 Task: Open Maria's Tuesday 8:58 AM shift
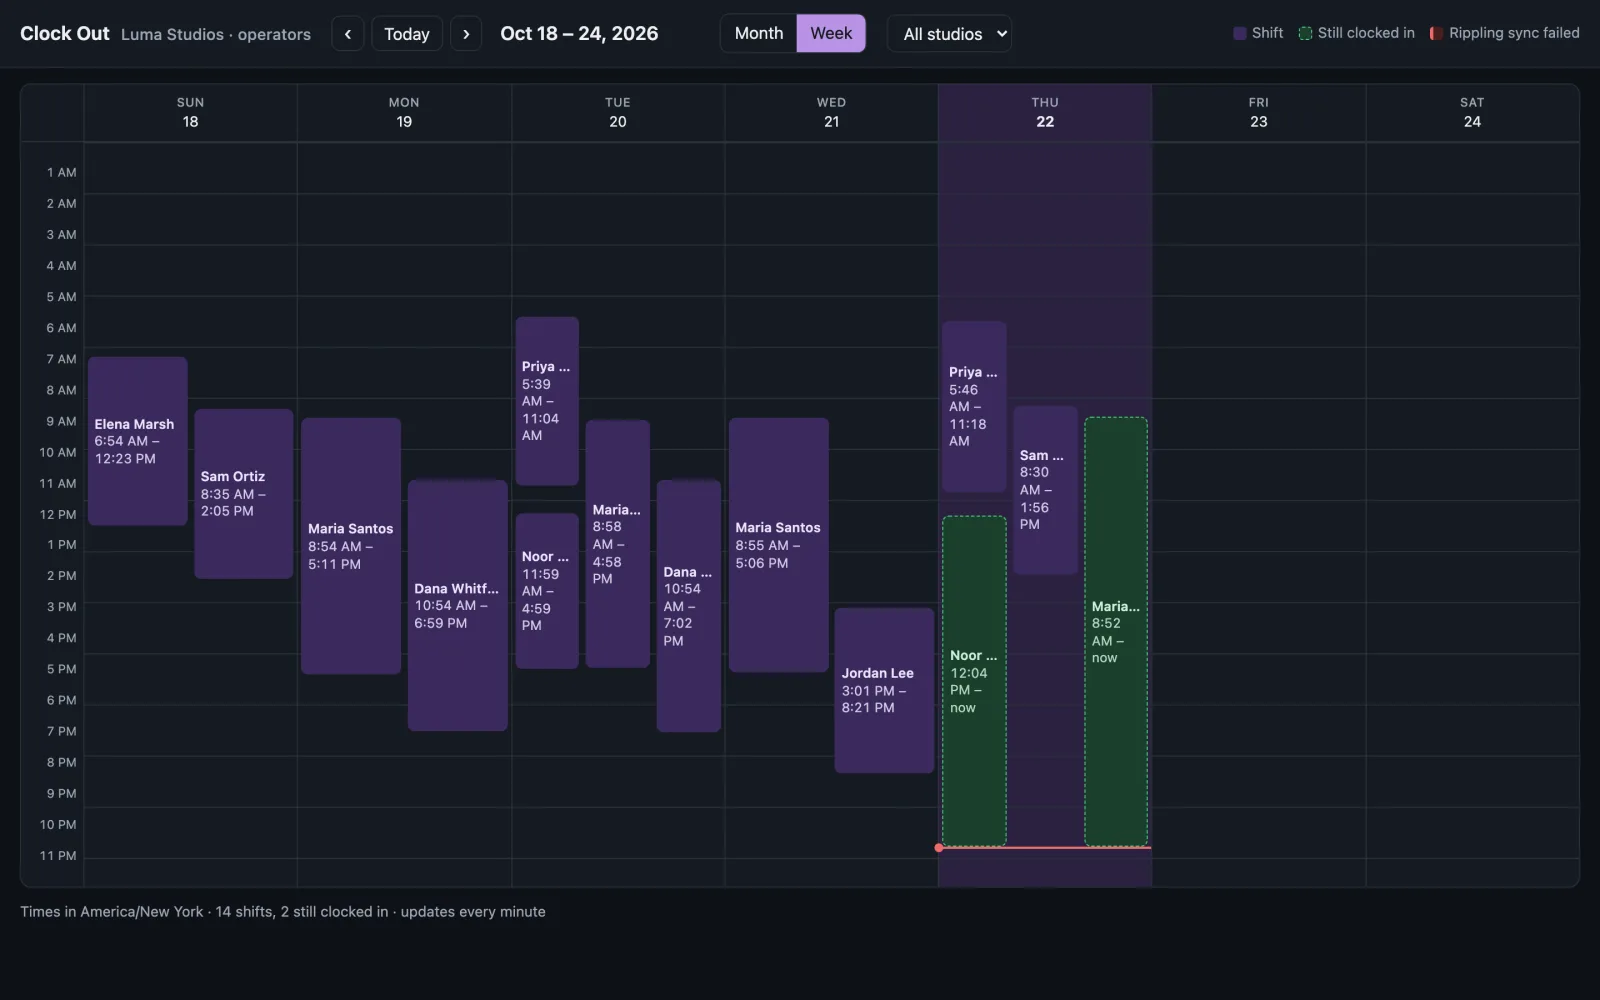[x=617, y=544]
